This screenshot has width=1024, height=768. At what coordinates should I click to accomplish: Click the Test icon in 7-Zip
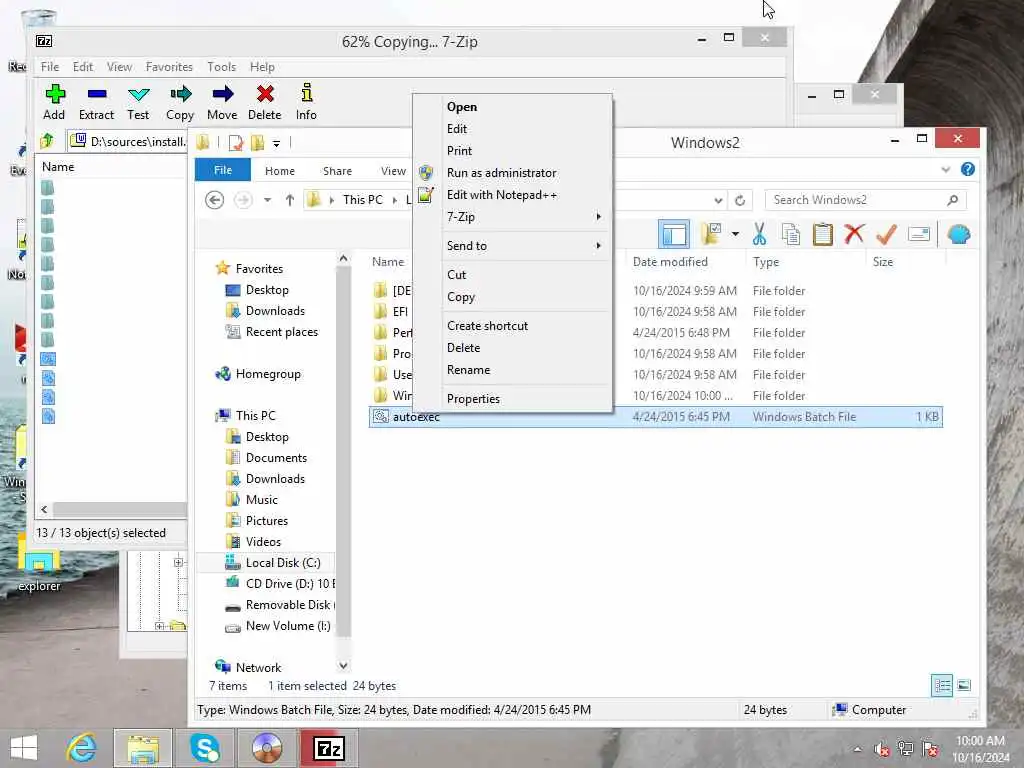tap(138, 94)
